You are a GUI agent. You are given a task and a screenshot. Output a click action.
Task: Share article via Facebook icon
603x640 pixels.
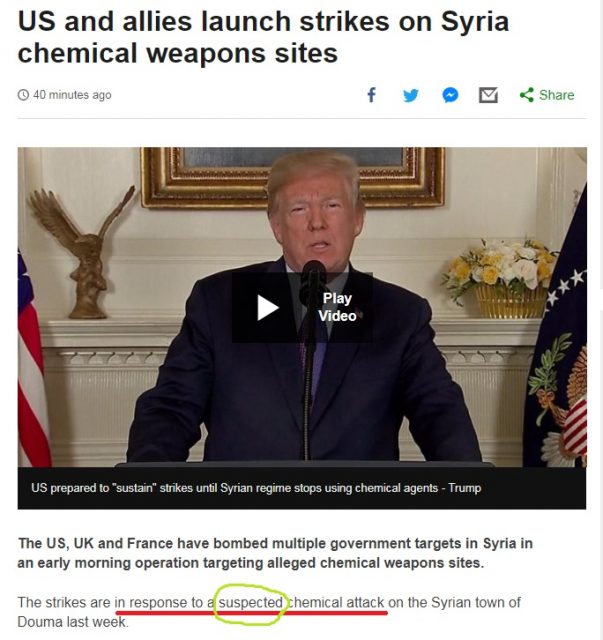coord(371,95)
